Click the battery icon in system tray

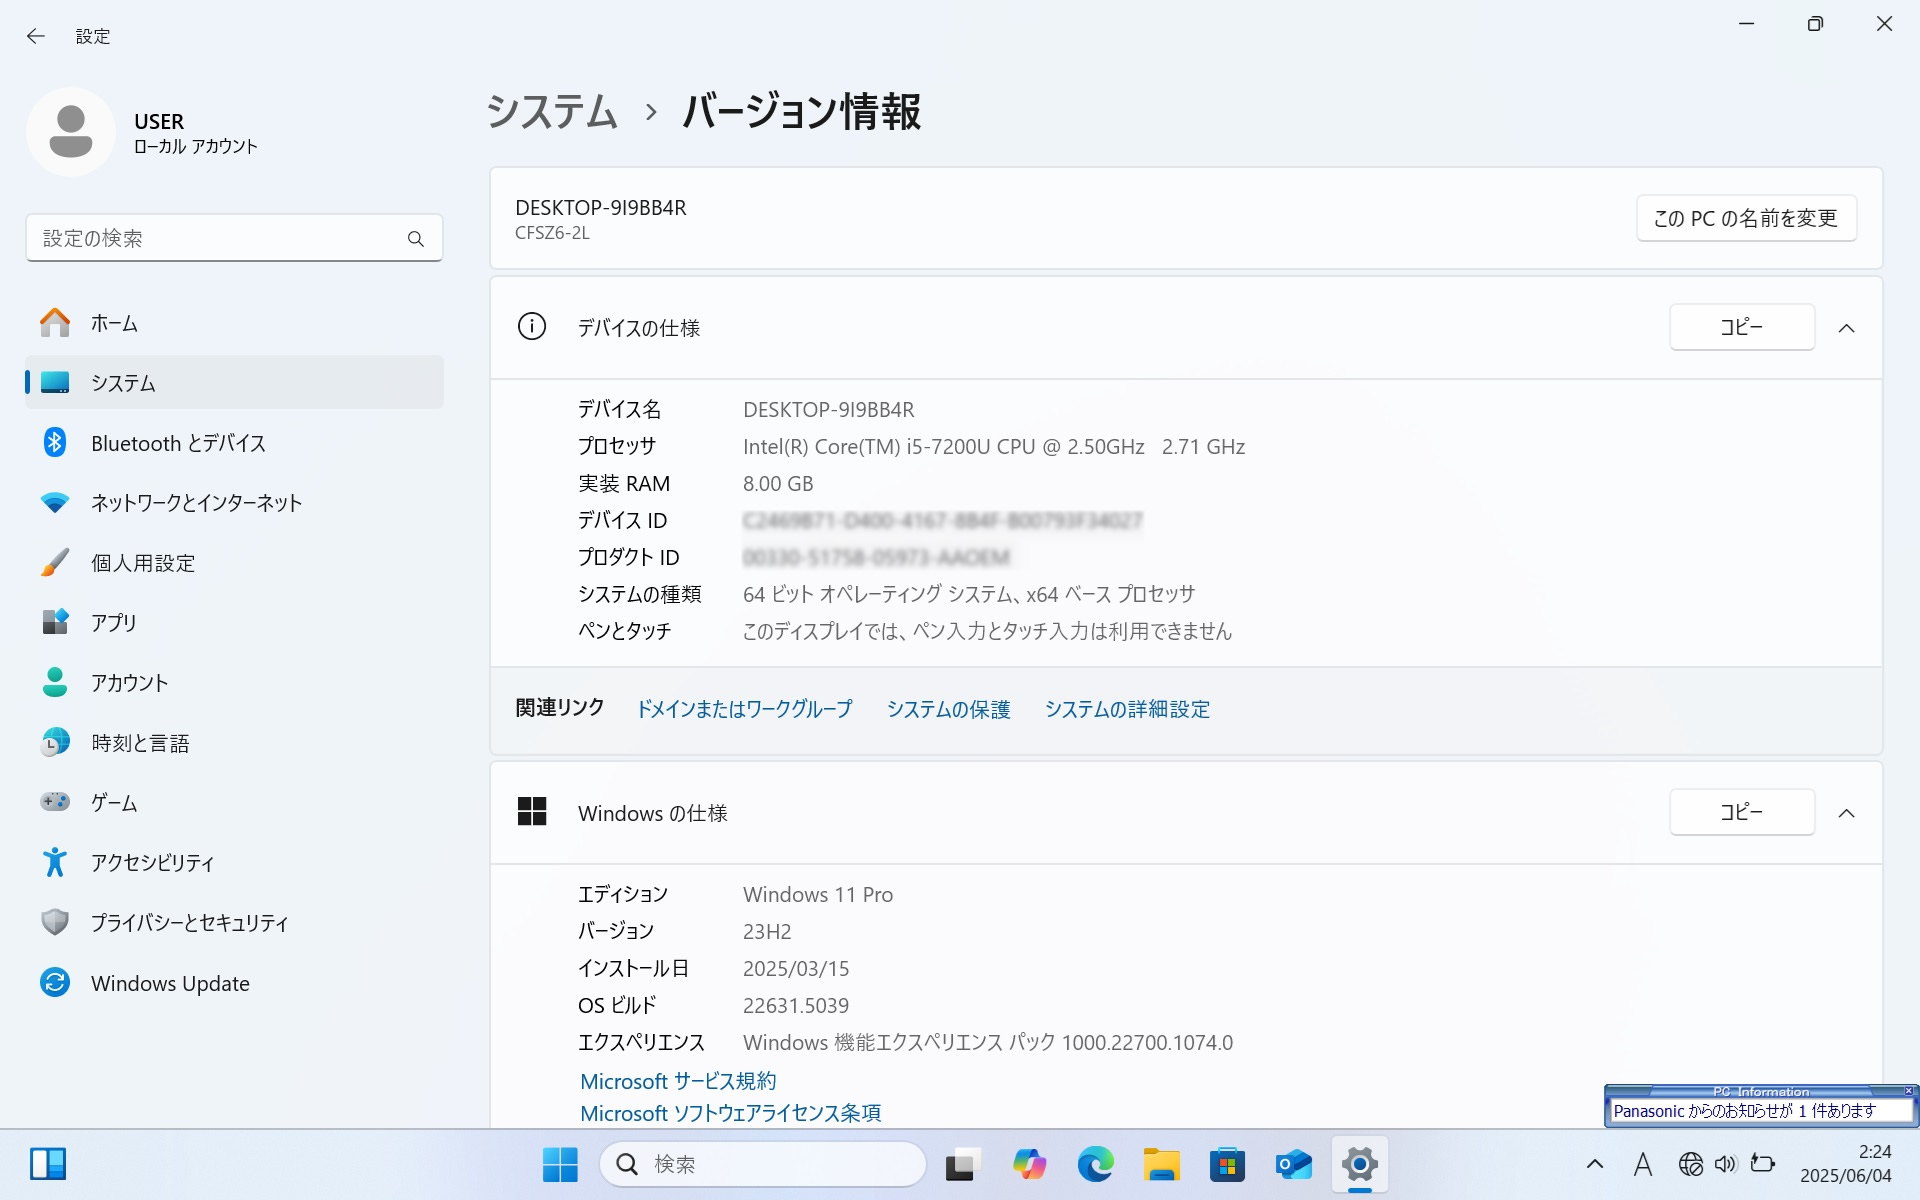[x=1763, y=1164]
